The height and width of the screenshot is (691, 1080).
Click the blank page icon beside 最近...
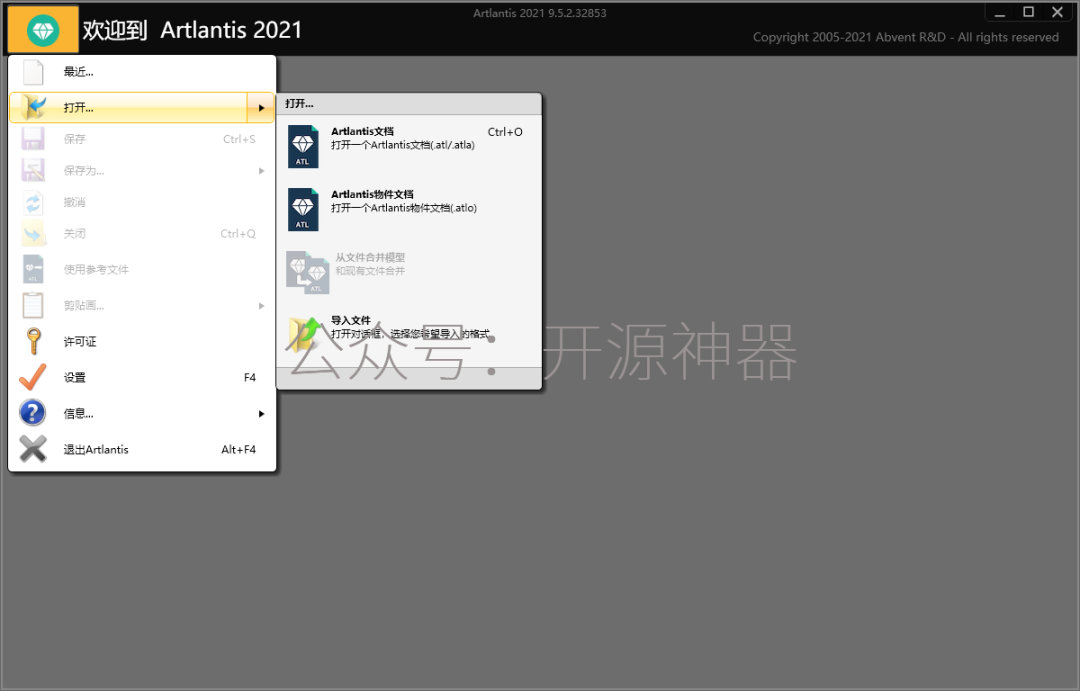click(x=33, y=72)
